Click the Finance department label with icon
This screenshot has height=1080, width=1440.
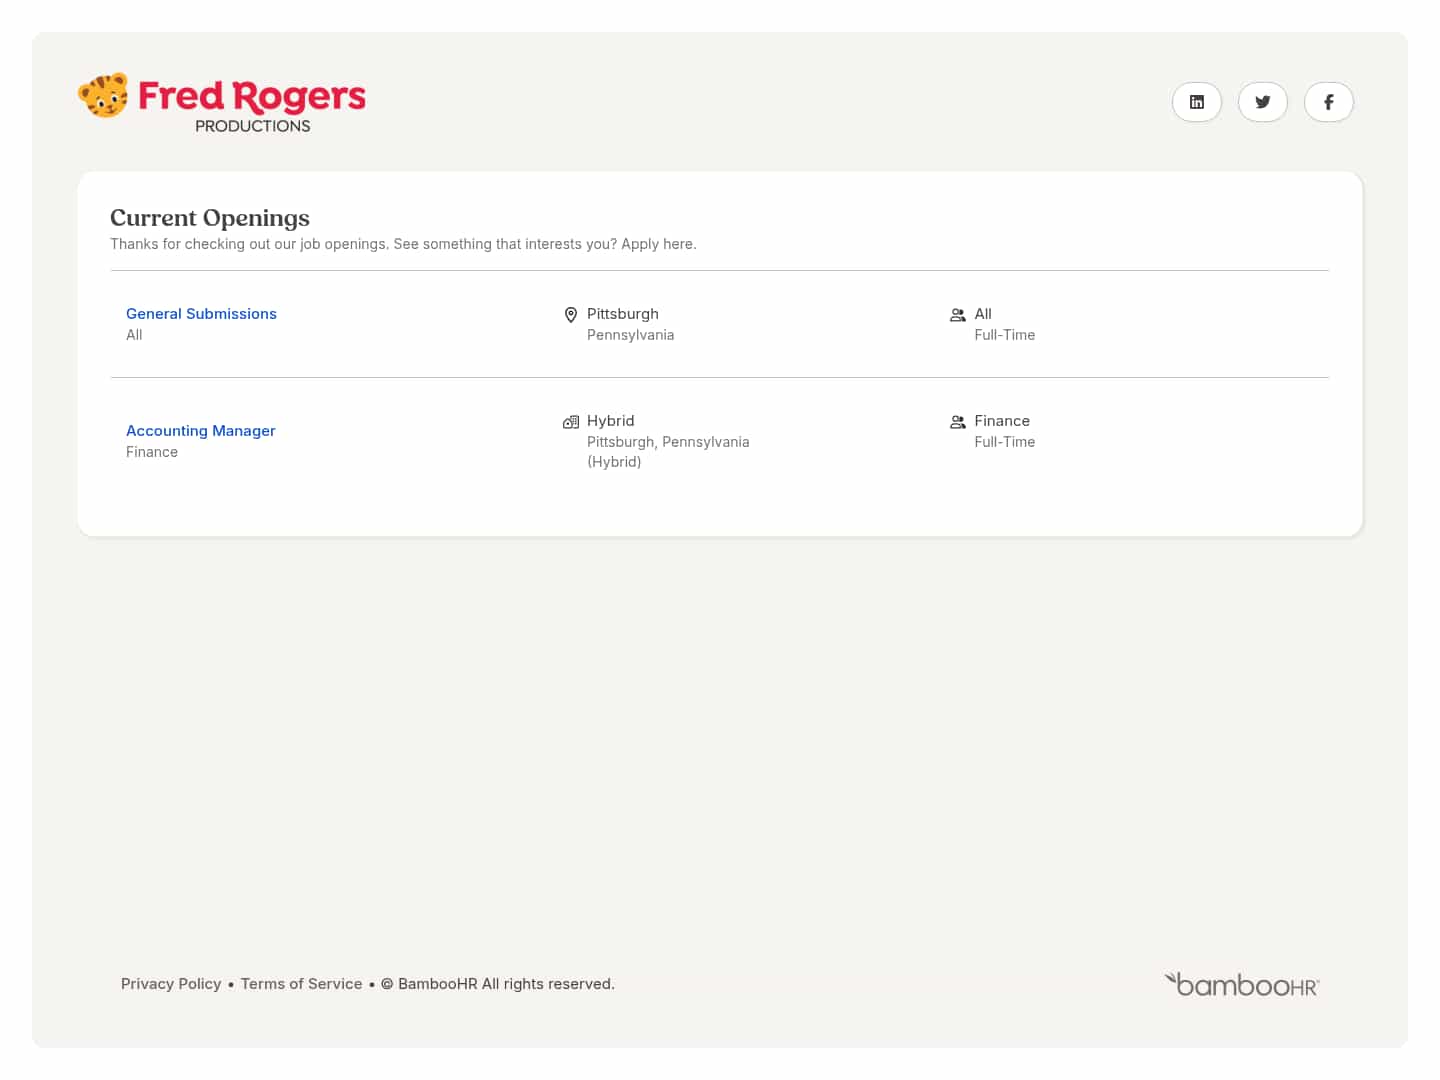(990, 421)
